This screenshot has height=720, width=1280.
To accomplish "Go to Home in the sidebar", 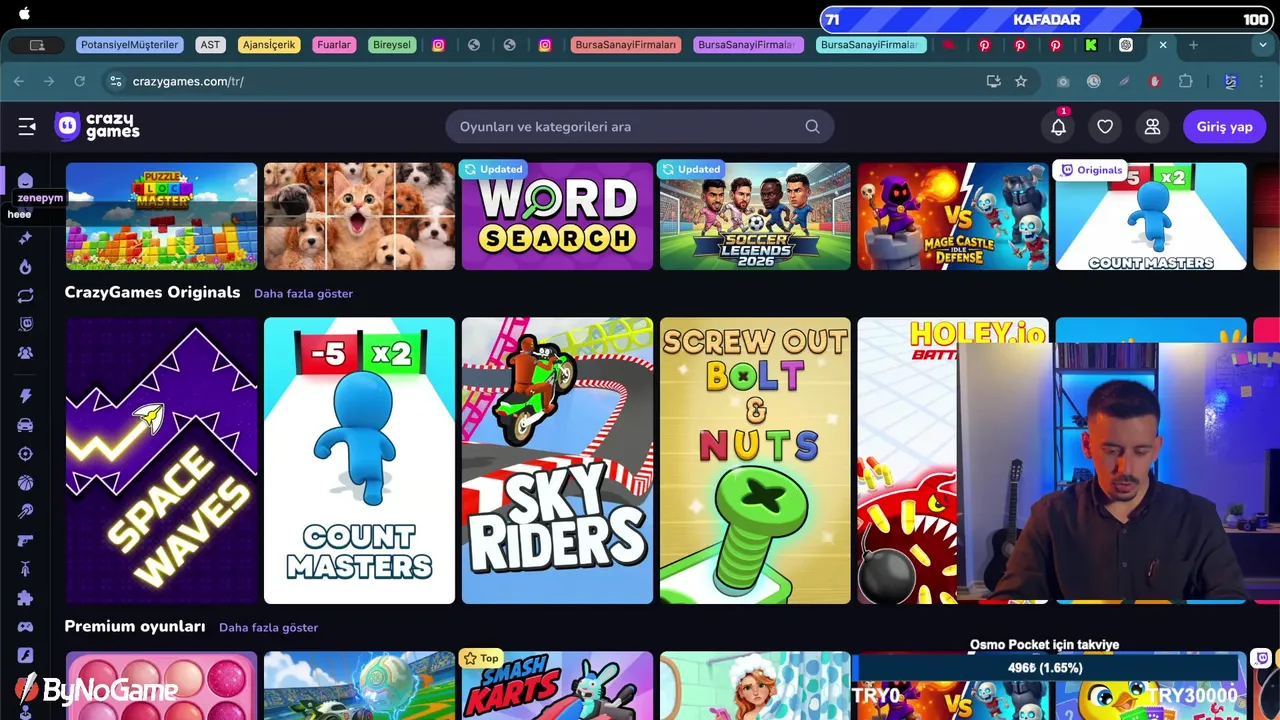I will click(x=25, y=181).
